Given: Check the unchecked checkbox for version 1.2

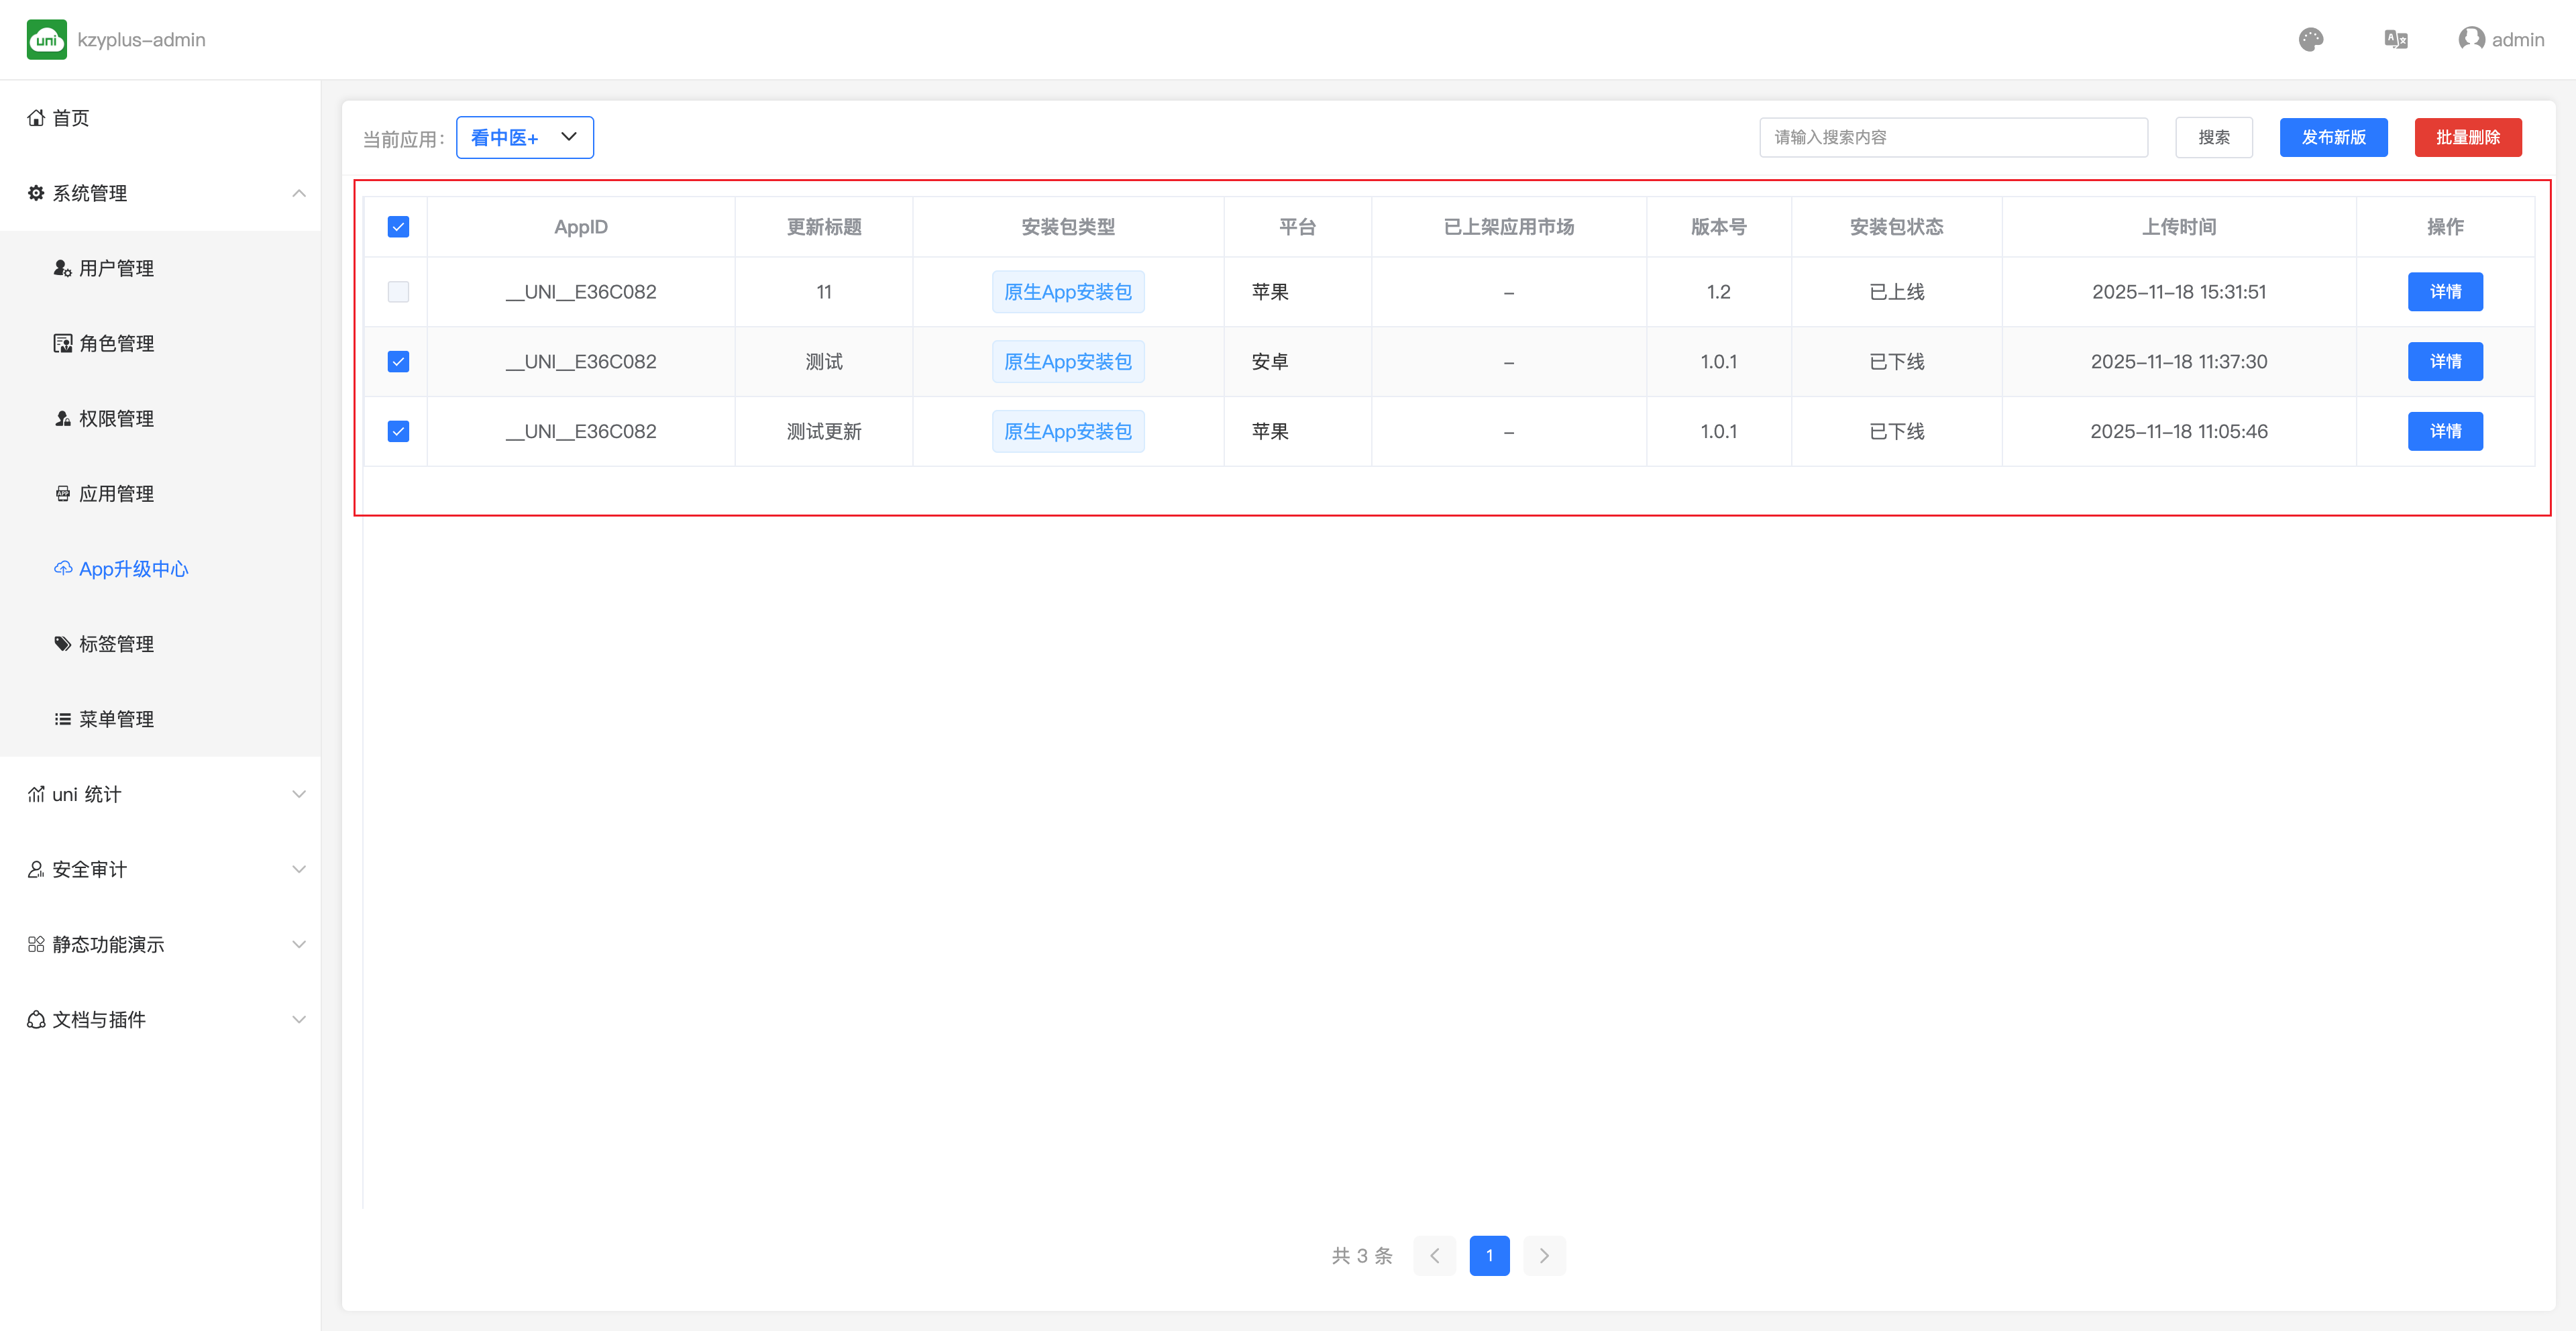Looking at the screenshot, I should 398,292.
